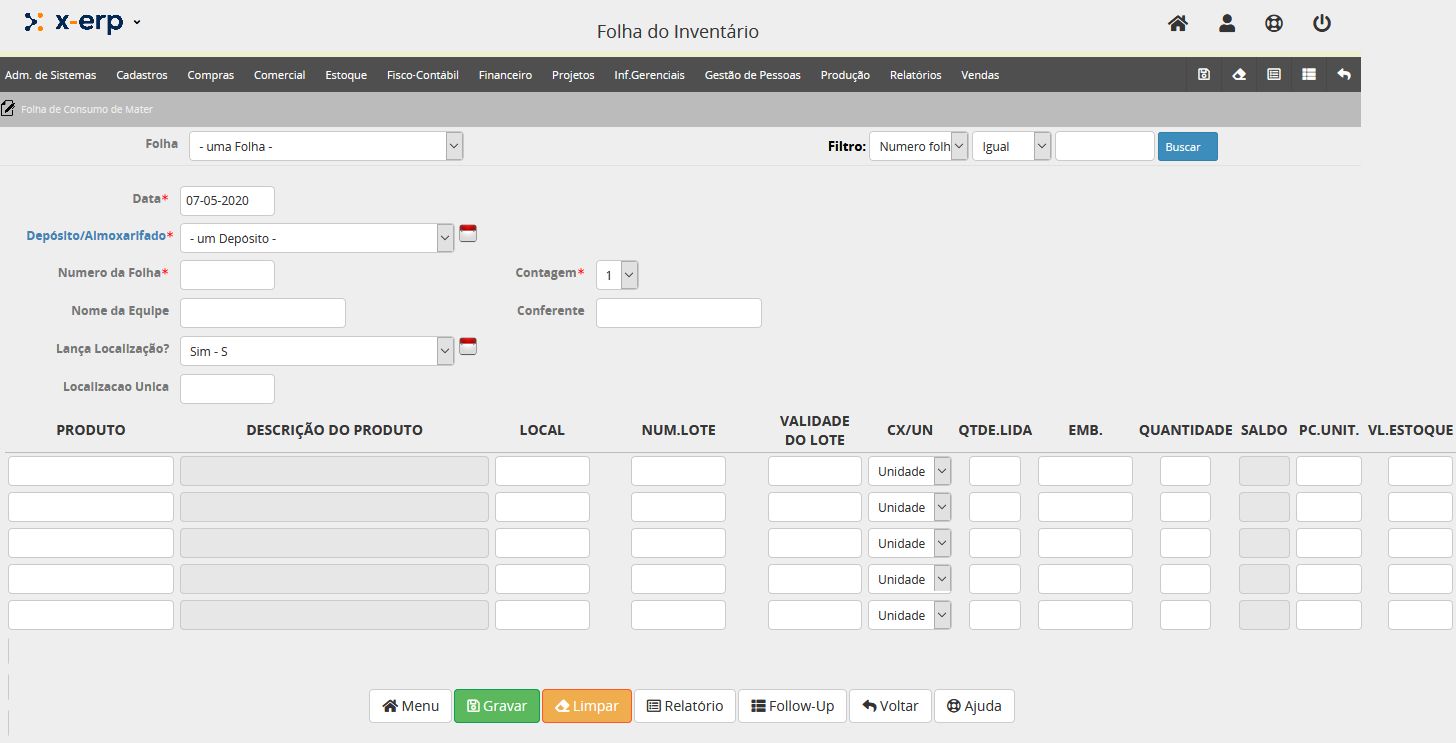1456x743 pixels.
Task: Click the Data input field
Action: (x=227, y=200)
